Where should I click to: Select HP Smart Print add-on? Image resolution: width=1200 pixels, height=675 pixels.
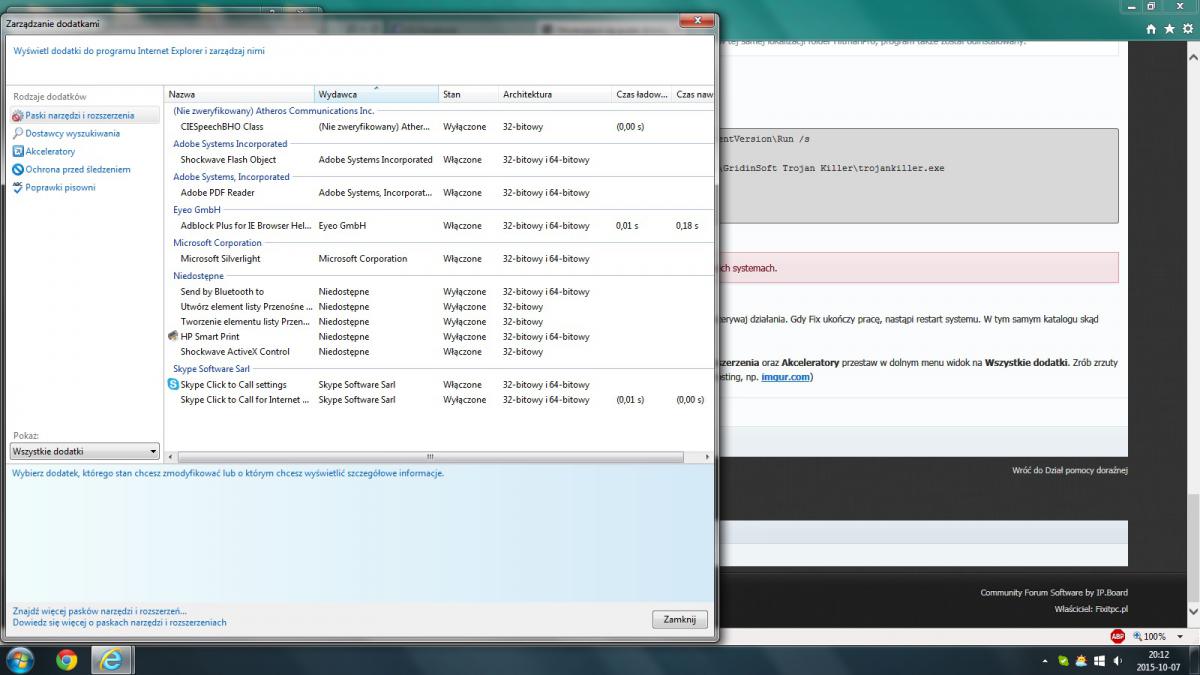pyautogui.click(x=439, y=337)
